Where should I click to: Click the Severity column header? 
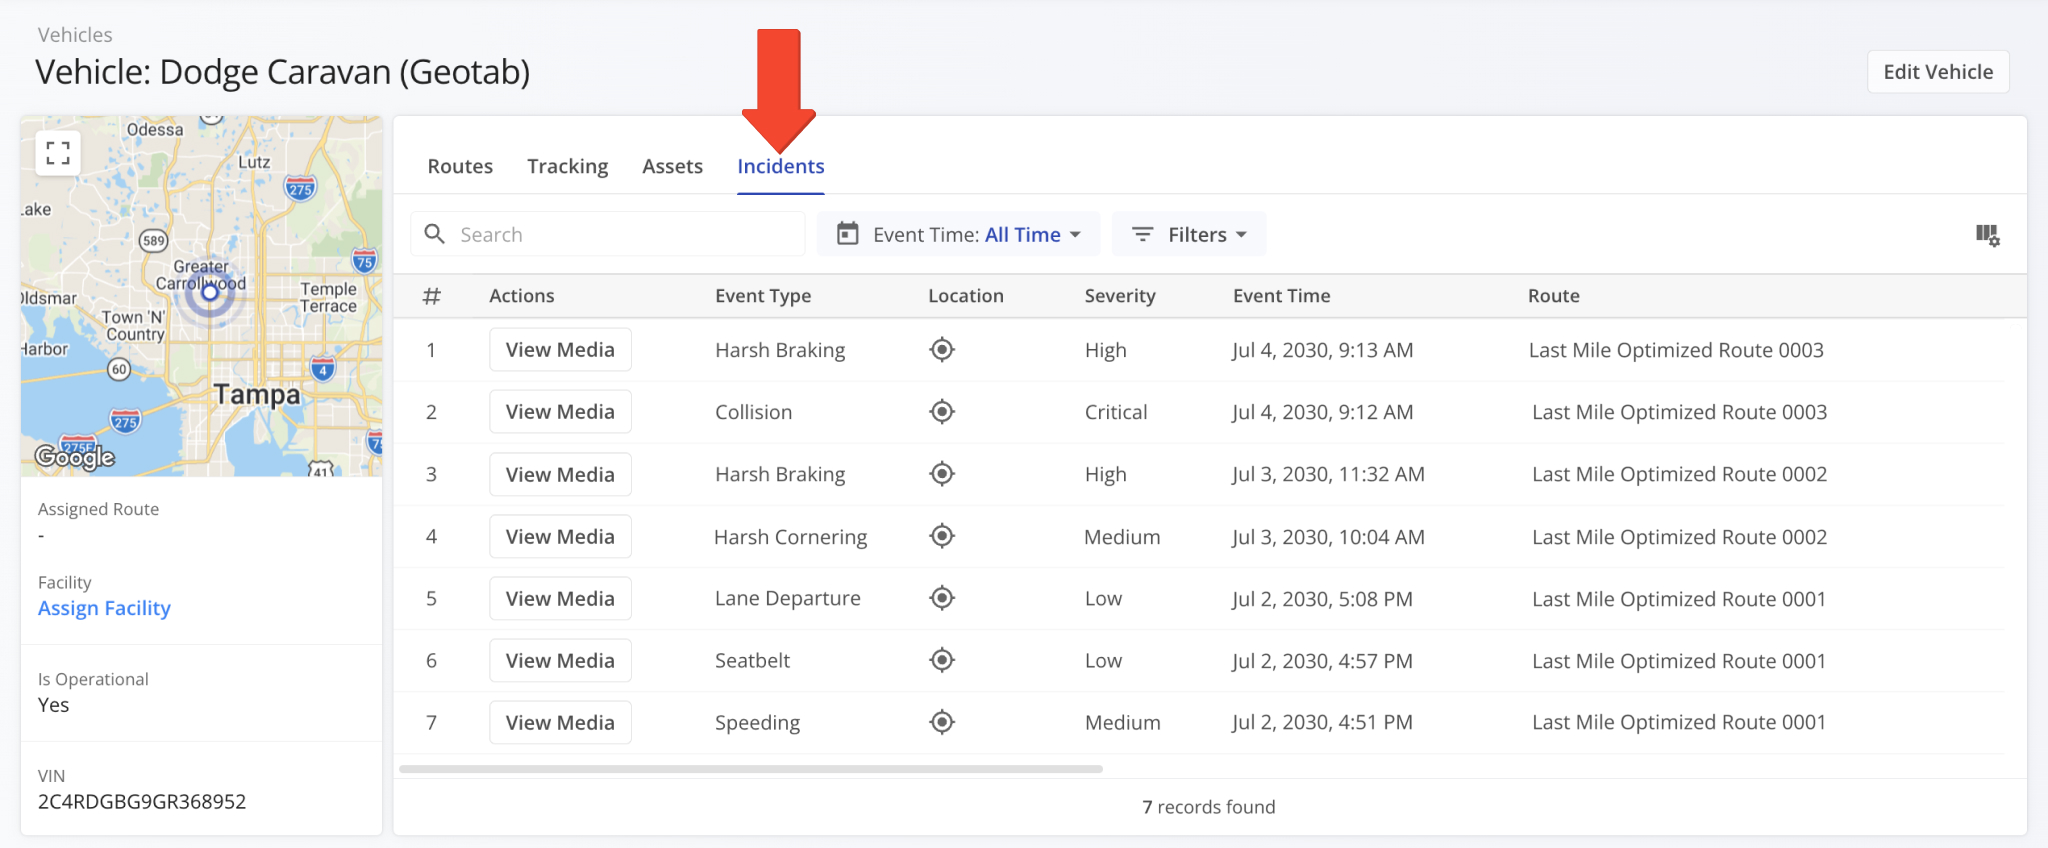click(1120, 296)
